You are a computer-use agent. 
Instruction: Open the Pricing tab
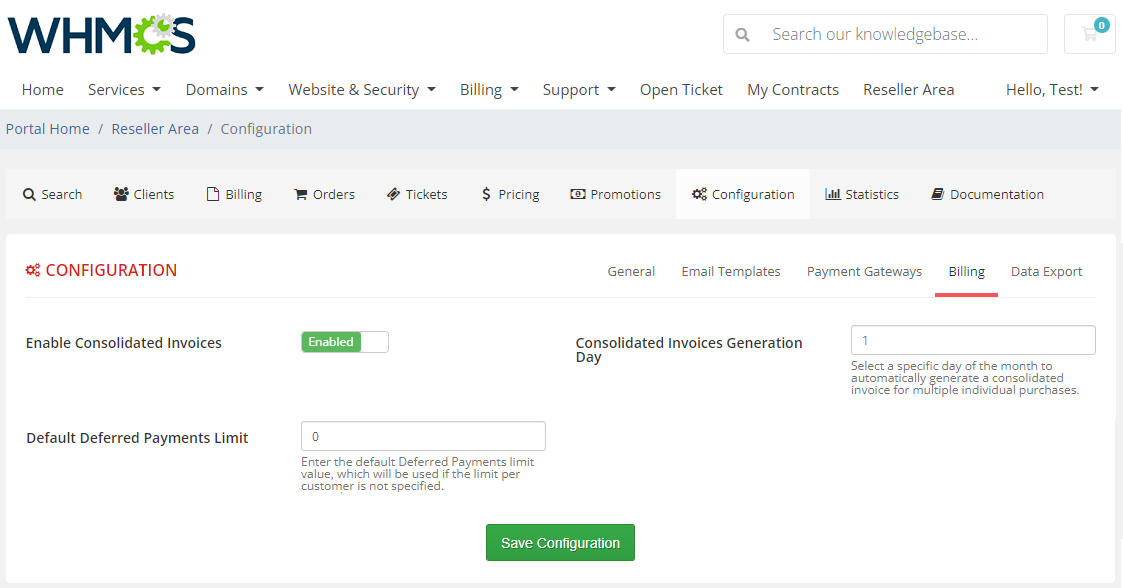510,194
